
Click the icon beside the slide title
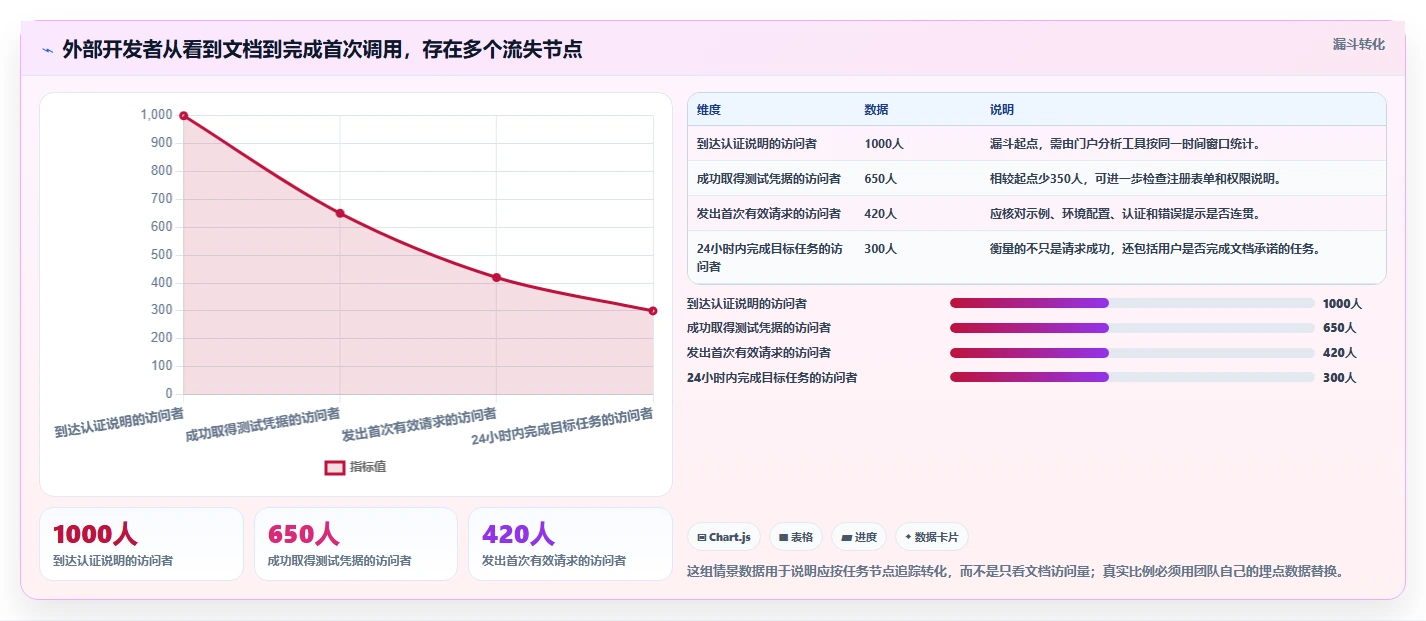coord(47,50)
